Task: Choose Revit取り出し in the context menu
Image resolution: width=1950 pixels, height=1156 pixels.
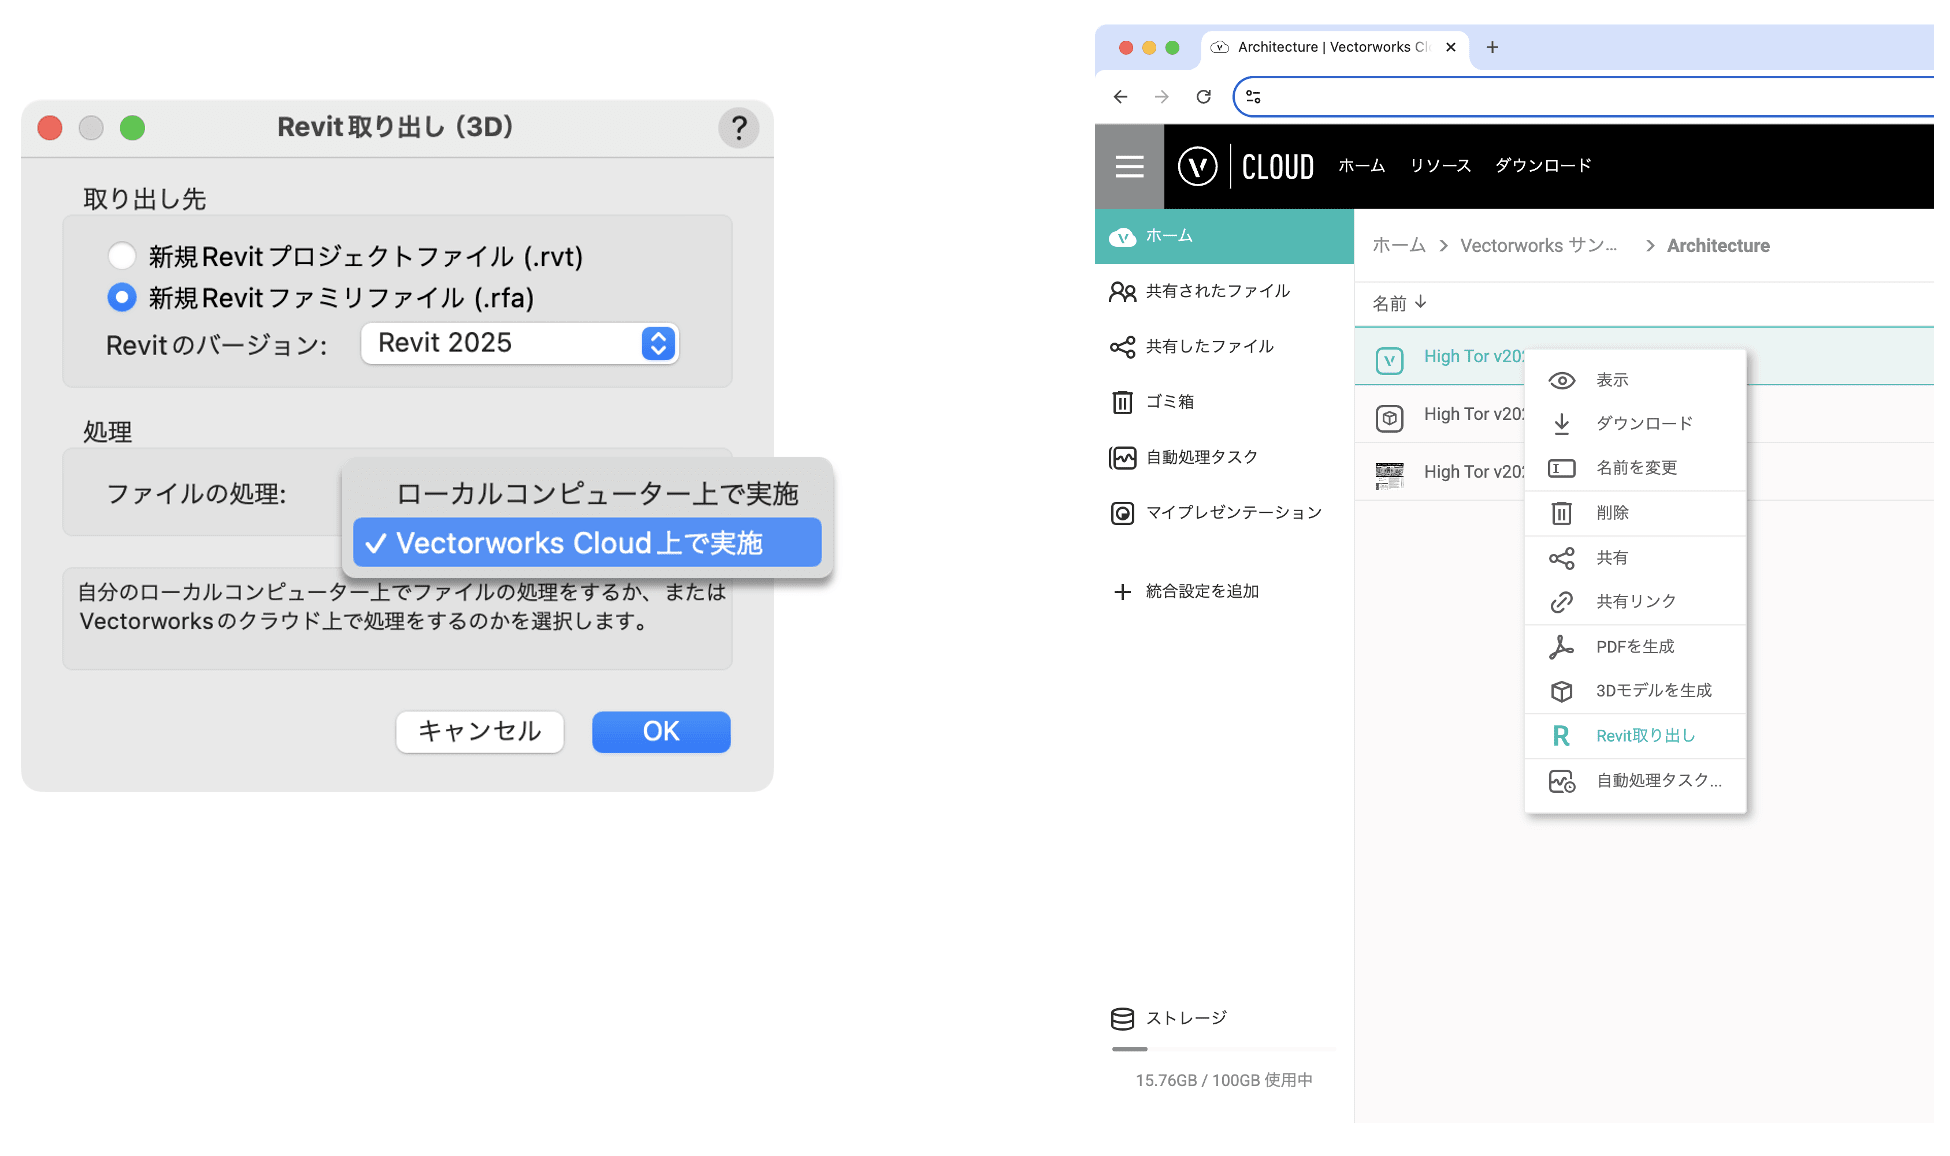Action: (x=1635, y=736)
